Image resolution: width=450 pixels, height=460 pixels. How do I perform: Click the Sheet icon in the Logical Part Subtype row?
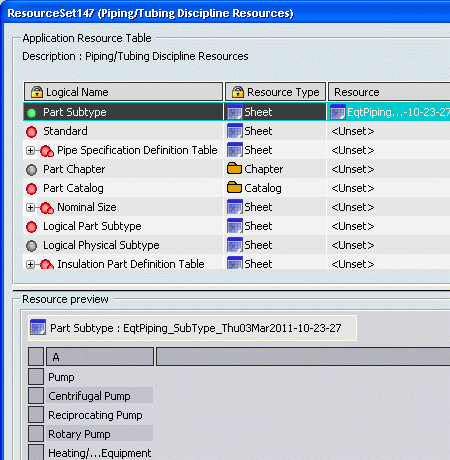pos(235,226)
